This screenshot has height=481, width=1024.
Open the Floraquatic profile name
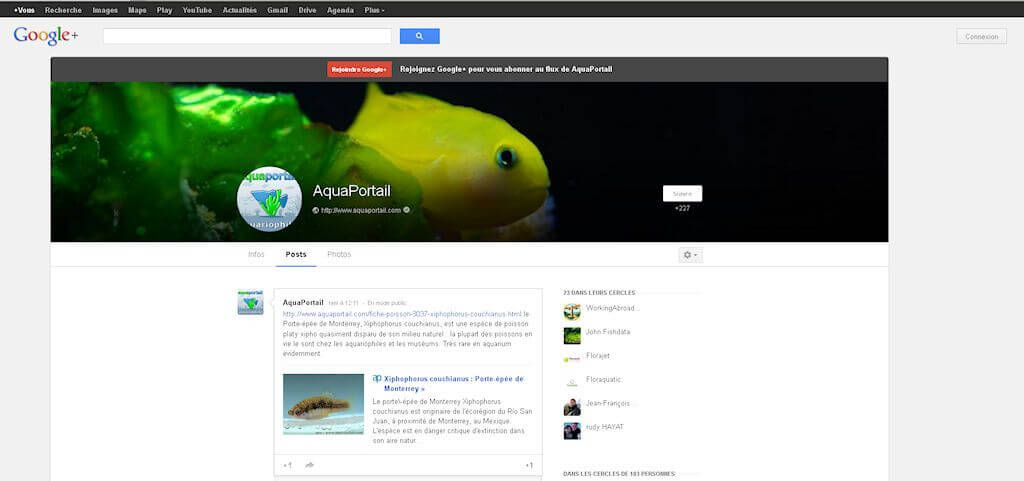(x=603, y=379)
